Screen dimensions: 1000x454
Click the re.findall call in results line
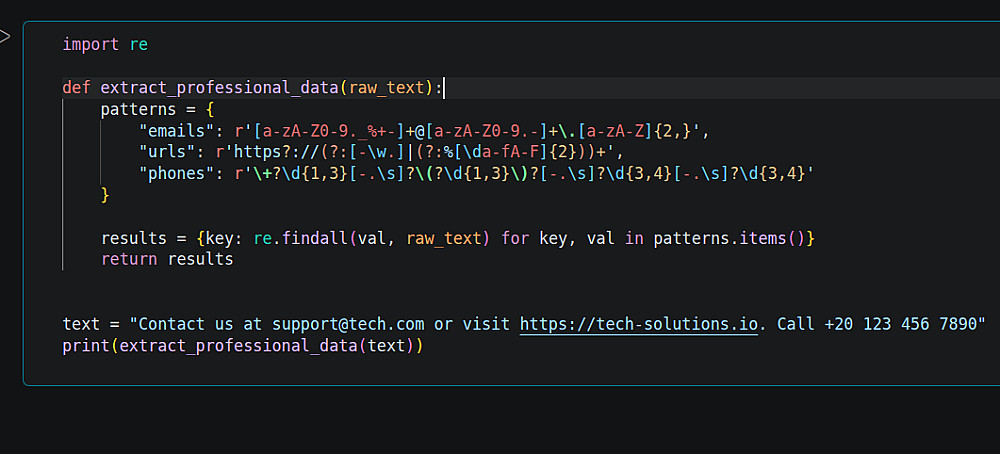[x=286, y=239]
